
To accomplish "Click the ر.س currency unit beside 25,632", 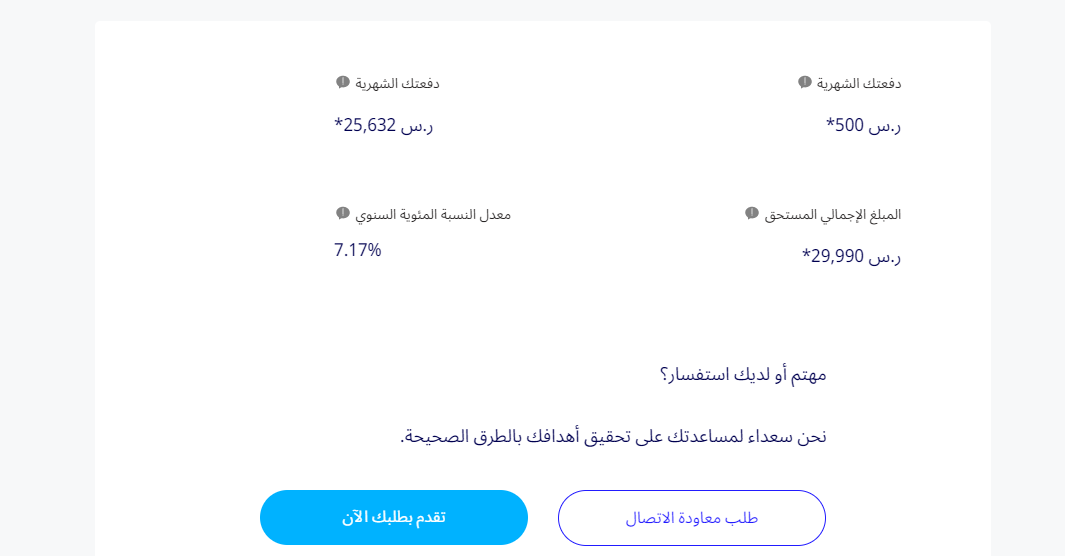I will coord(417,126).
